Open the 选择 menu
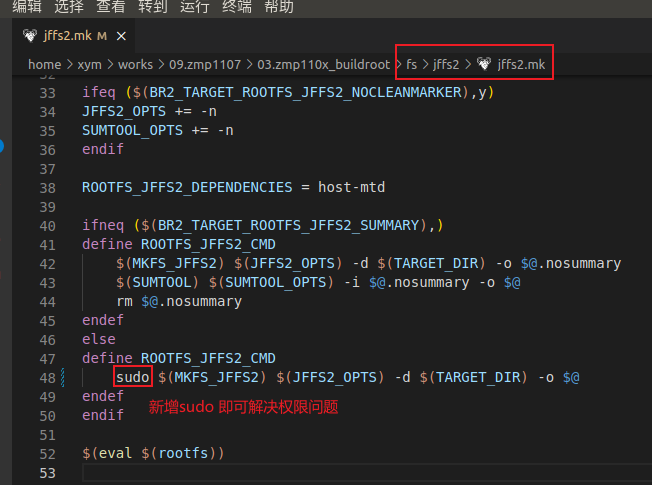 69,6
